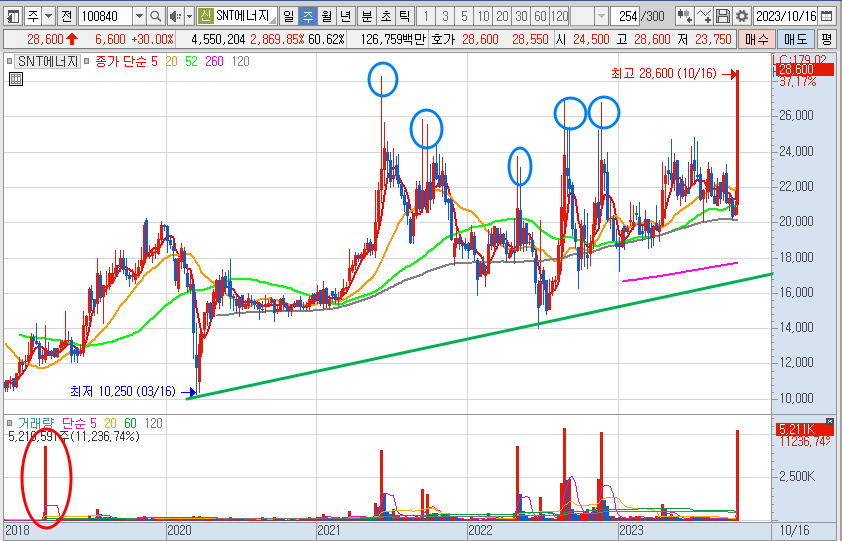This screenshot has height=541, width=842.
Task: Click the small square before SNT에너지 label
Action: (x=9, y=61)
